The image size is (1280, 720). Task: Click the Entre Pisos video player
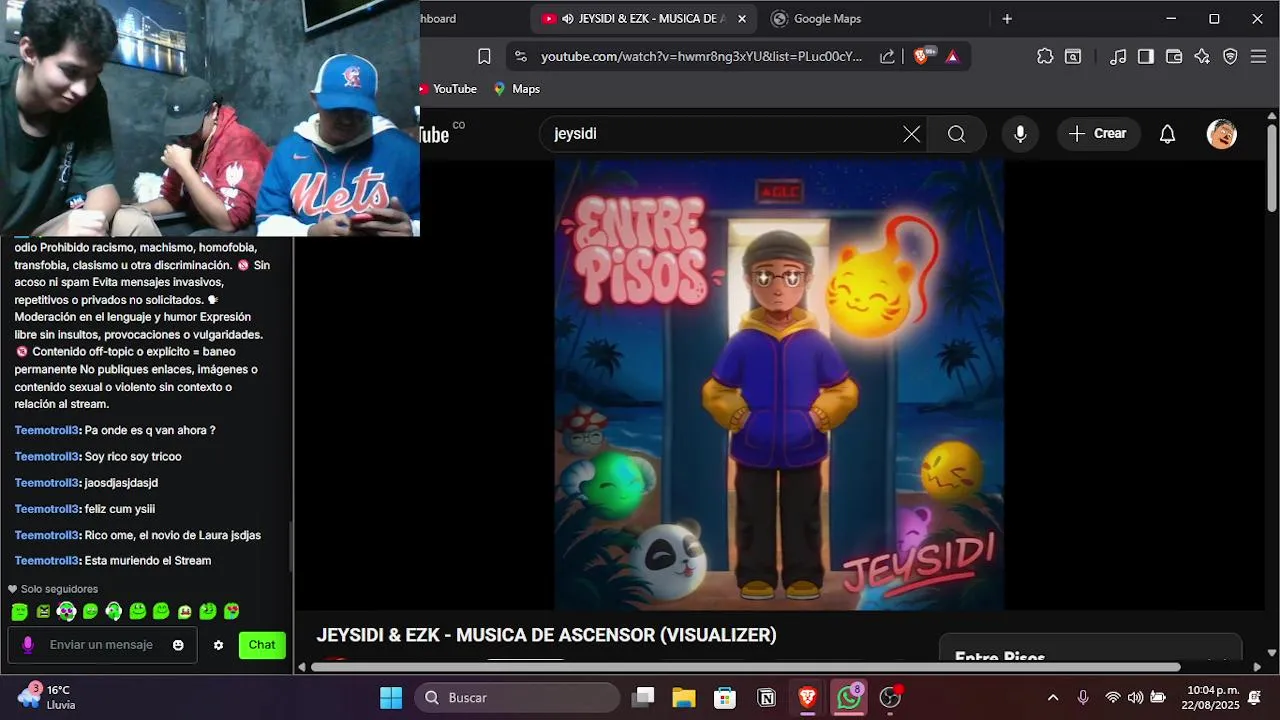coord(779,385)
